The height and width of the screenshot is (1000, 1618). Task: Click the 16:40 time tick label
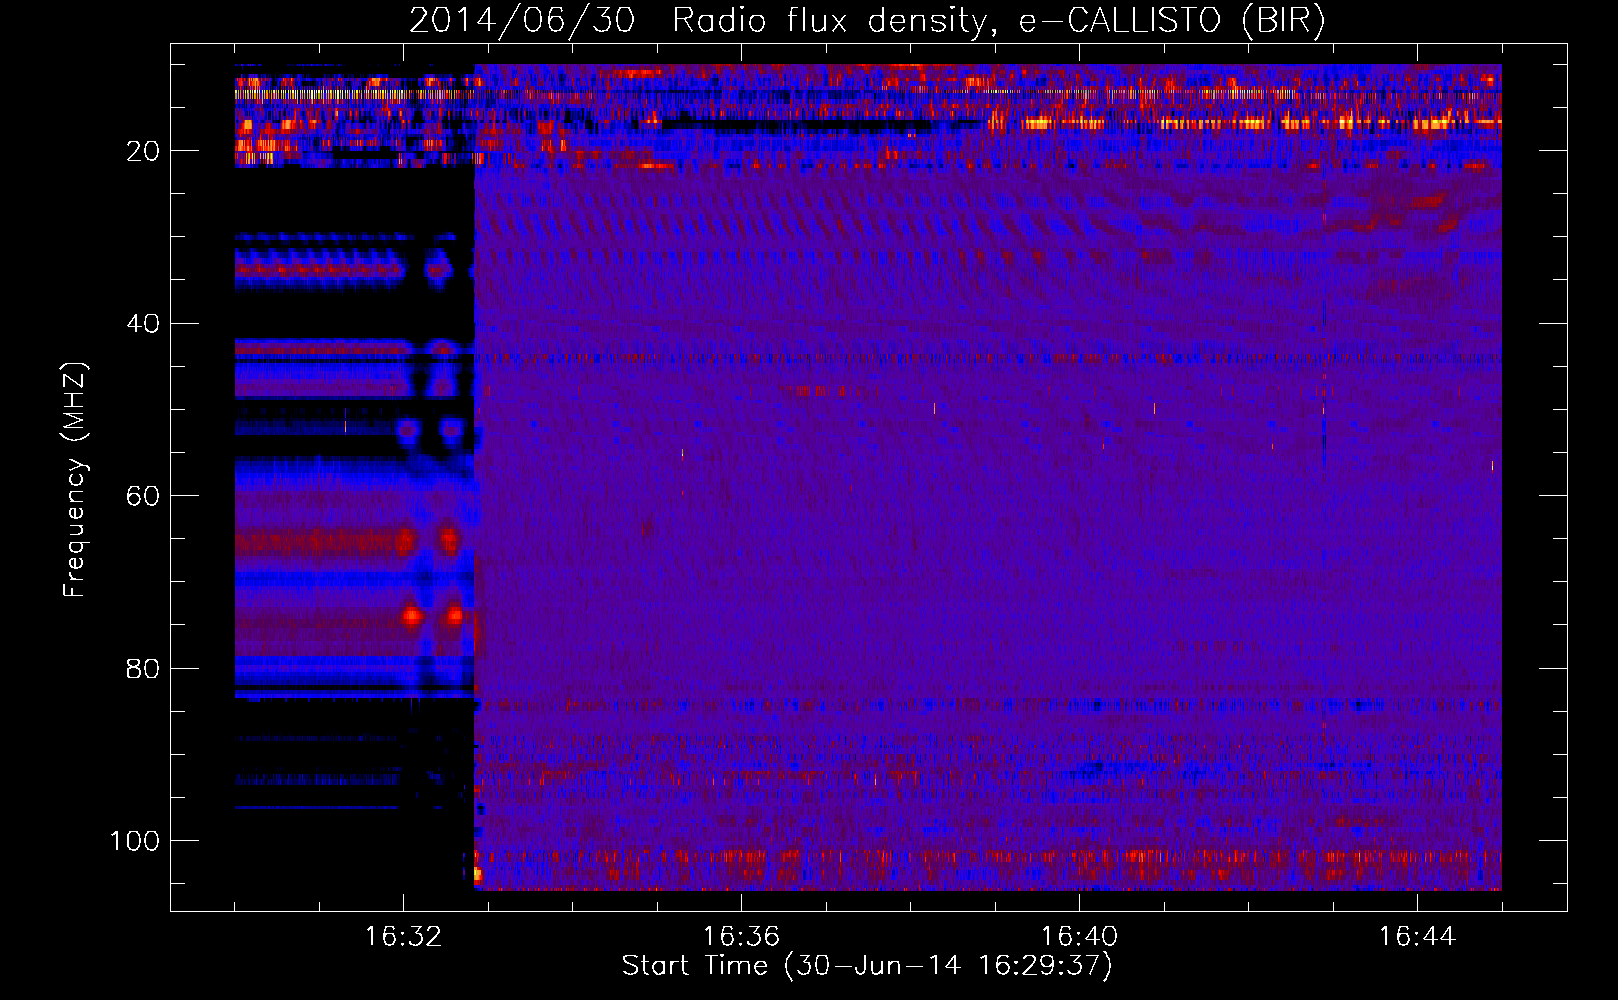coord(1079,937)
